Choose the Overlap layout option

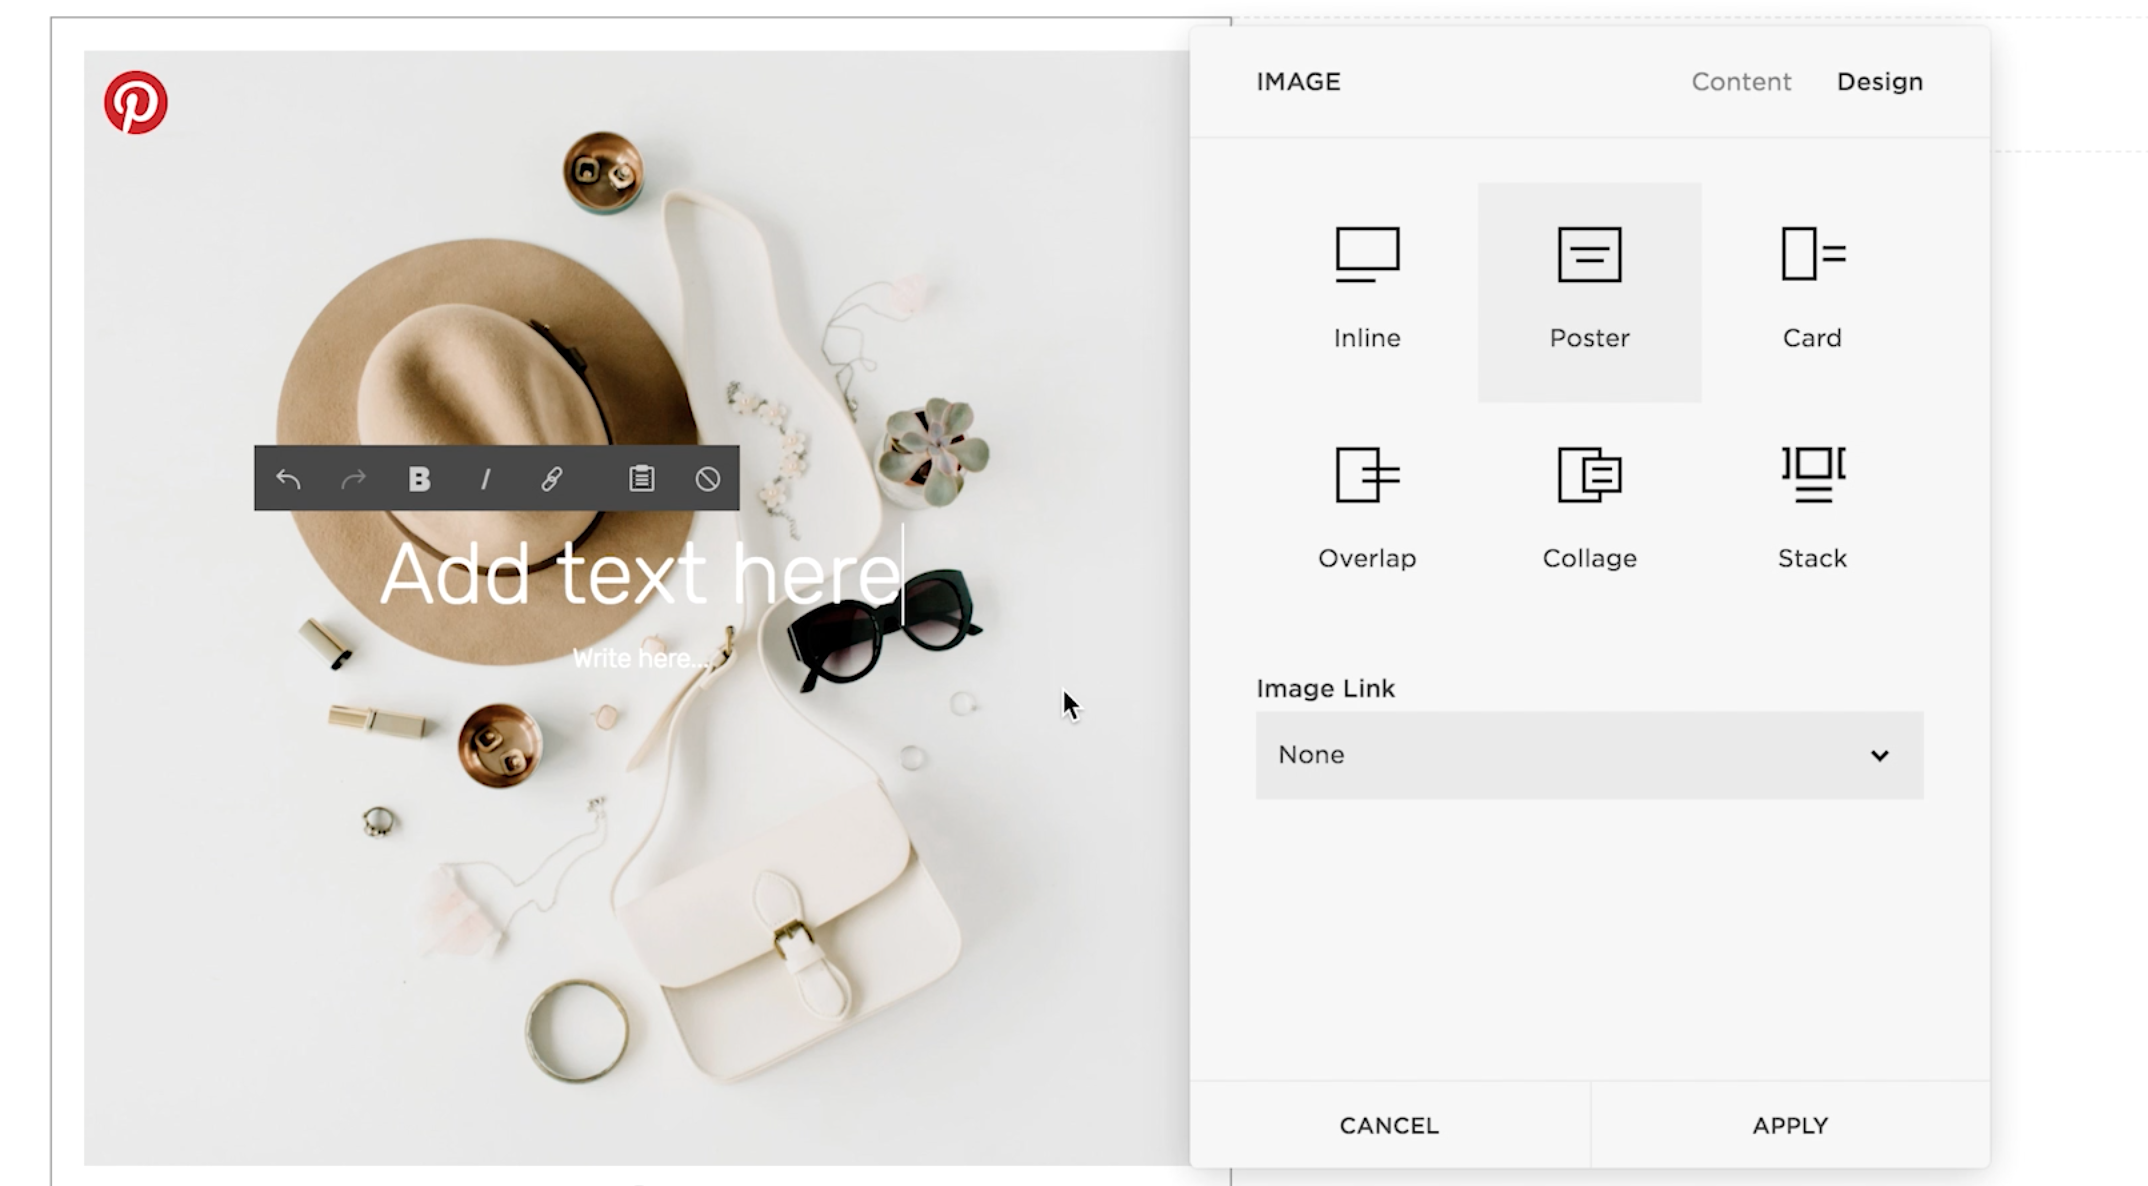[1366, 508]
